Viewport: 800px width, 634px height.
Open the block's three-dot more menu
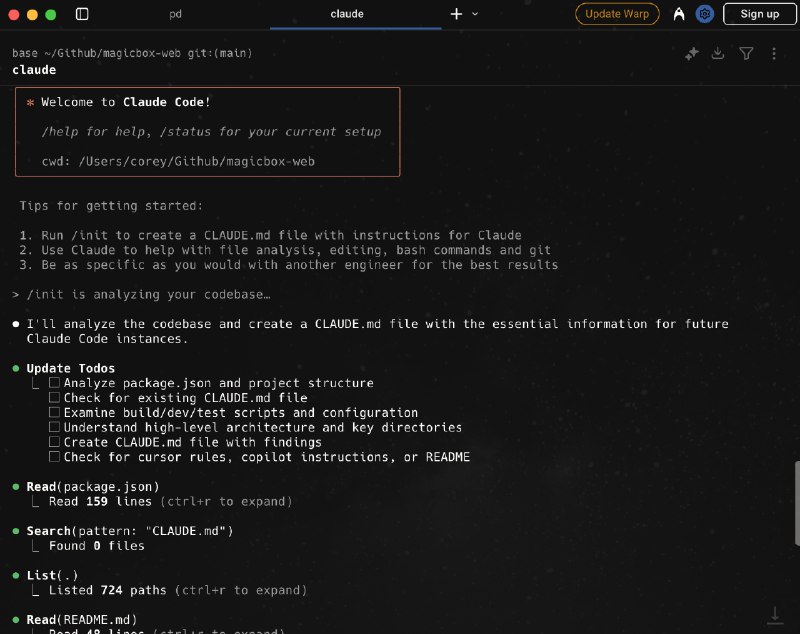pos(774,54)
